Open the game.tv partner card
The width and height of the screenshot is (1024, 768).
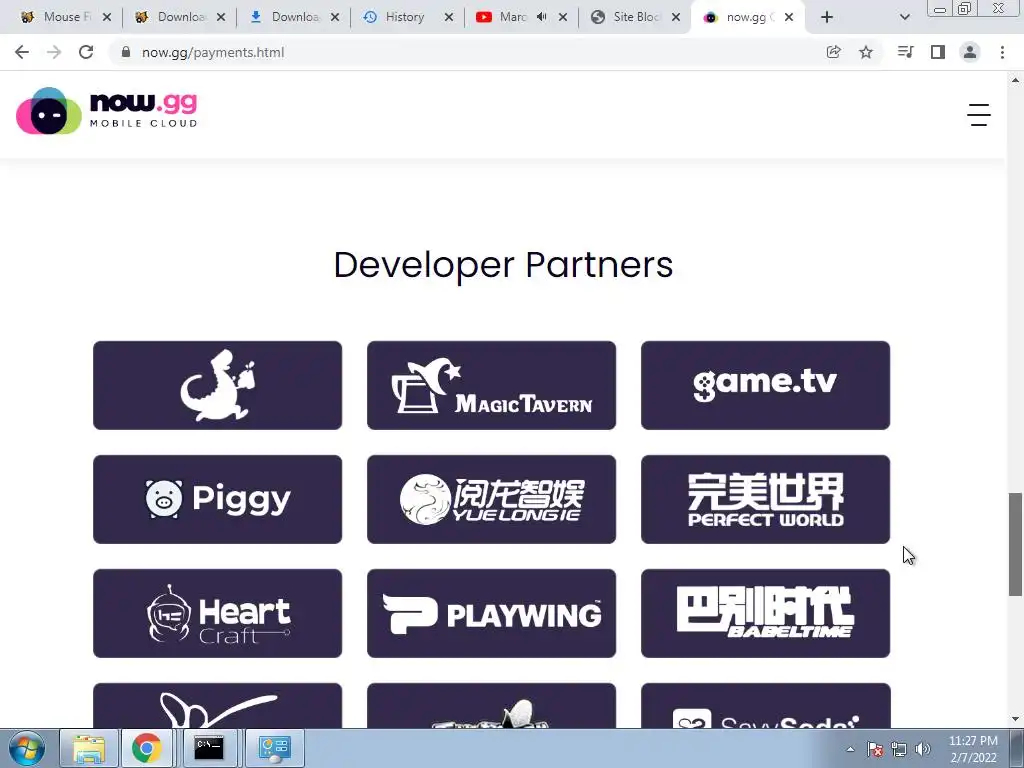click(765, 385)
